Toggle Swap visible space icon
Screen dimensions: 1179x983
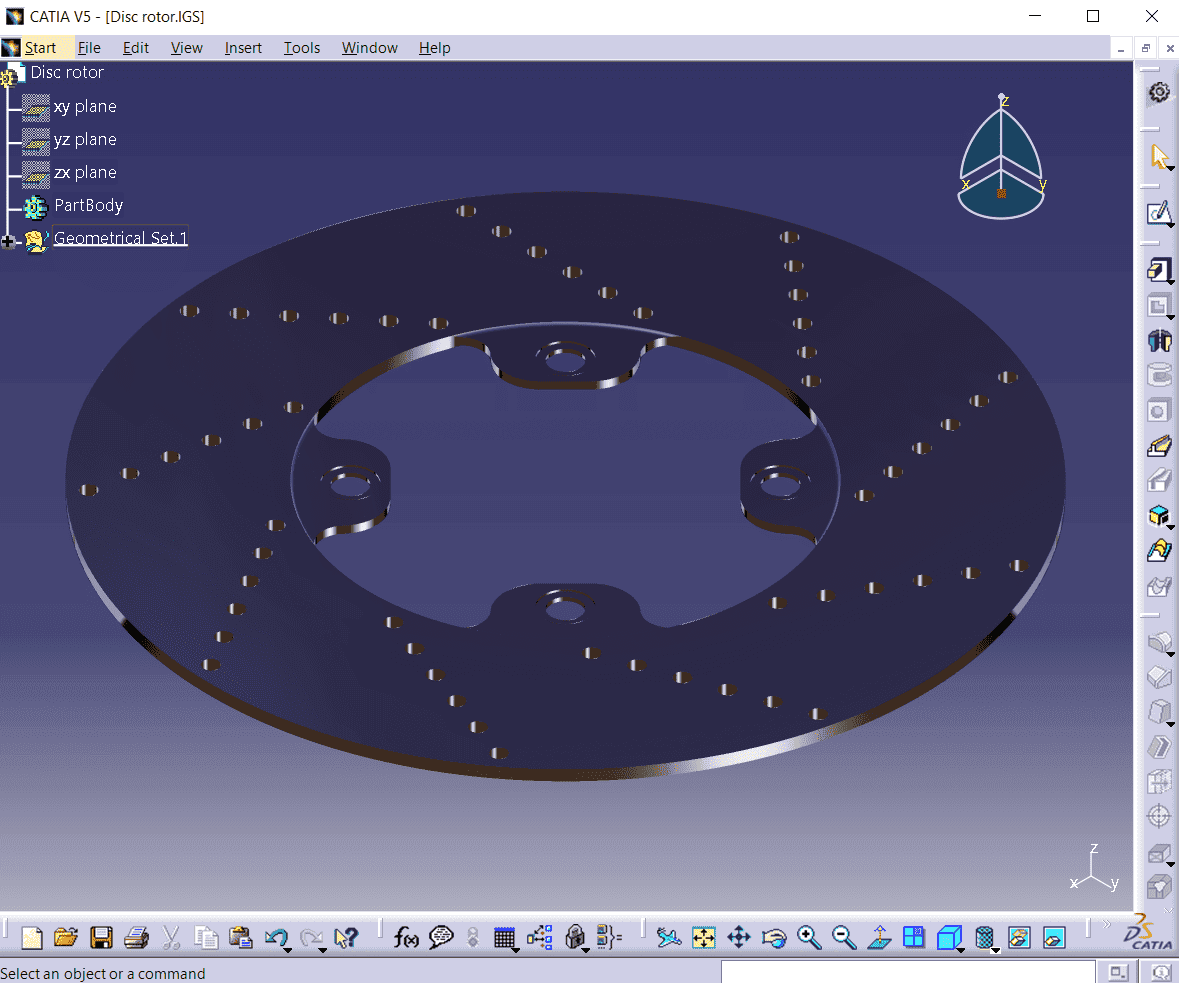(1054, 937)
